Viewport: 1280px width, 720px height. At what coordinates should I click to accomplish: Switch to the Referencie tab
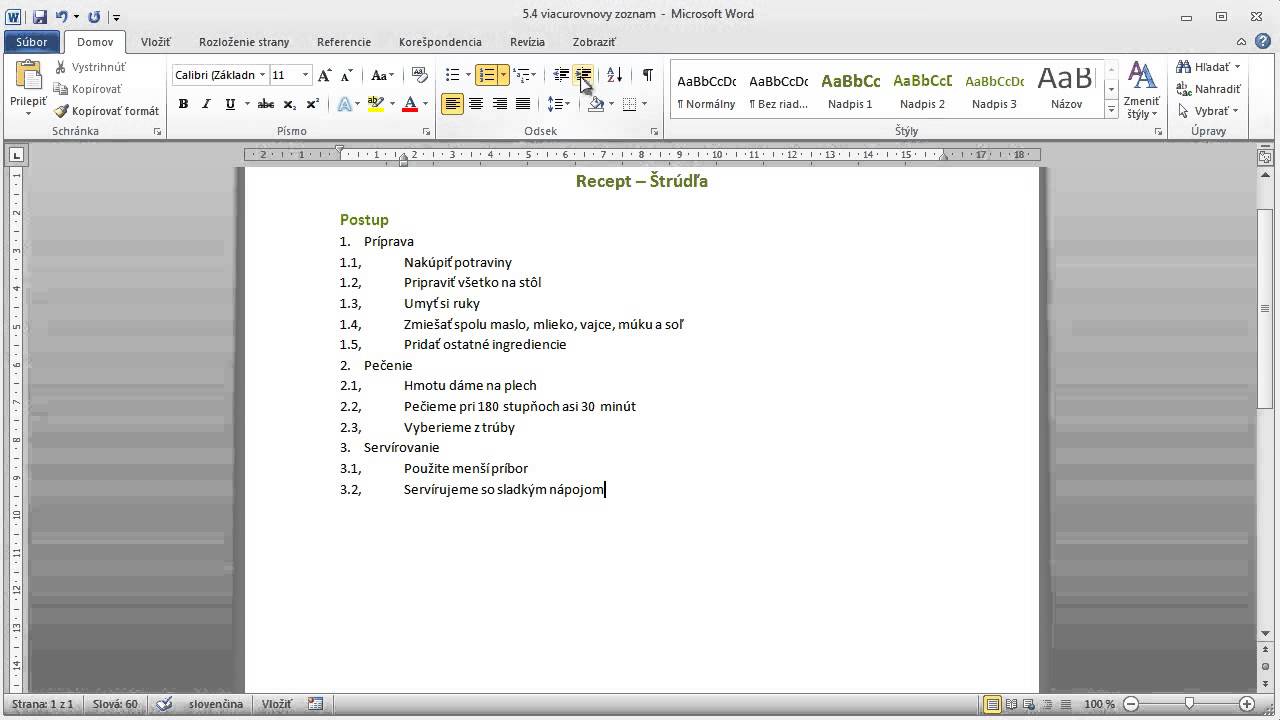point(344,42)
